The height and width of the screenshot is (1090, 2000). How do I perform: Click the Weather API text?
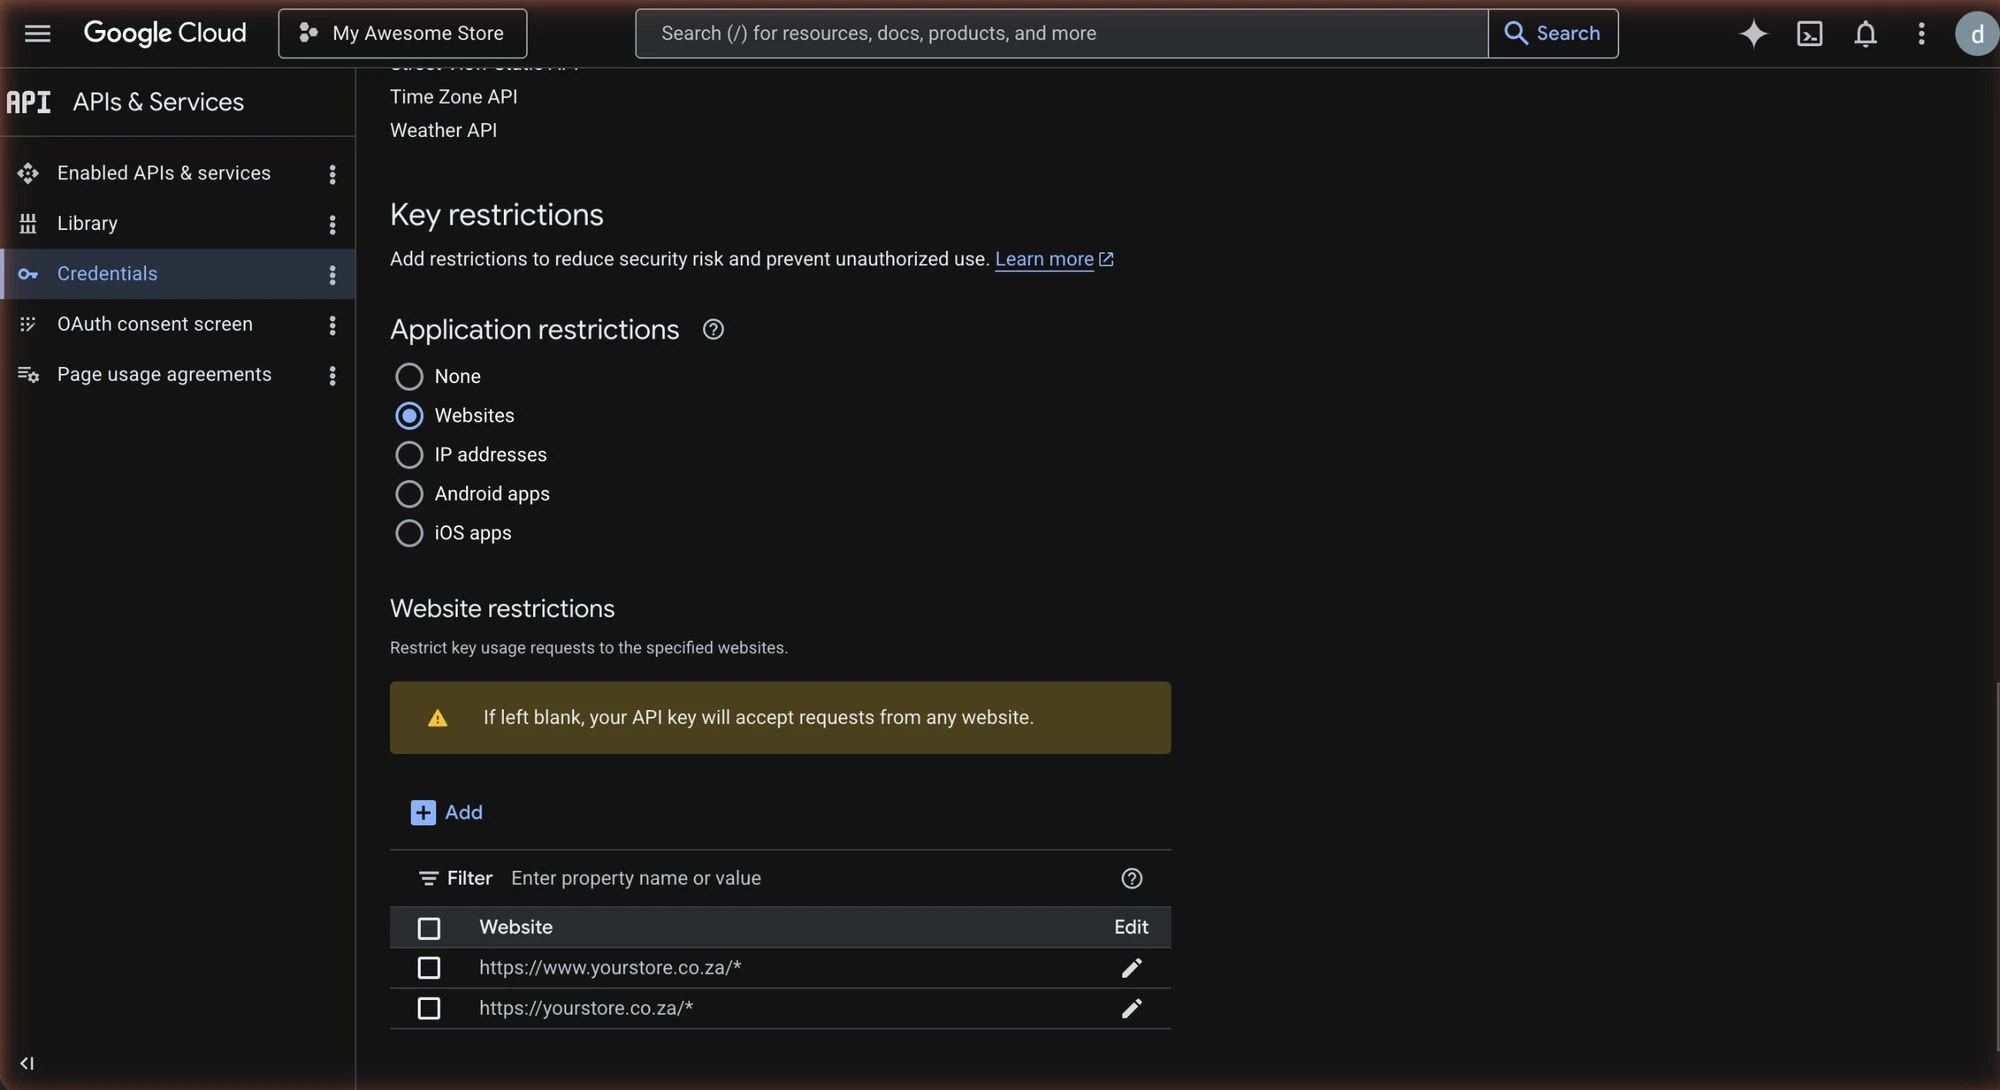pyautogui.click(x=443, y=130)
